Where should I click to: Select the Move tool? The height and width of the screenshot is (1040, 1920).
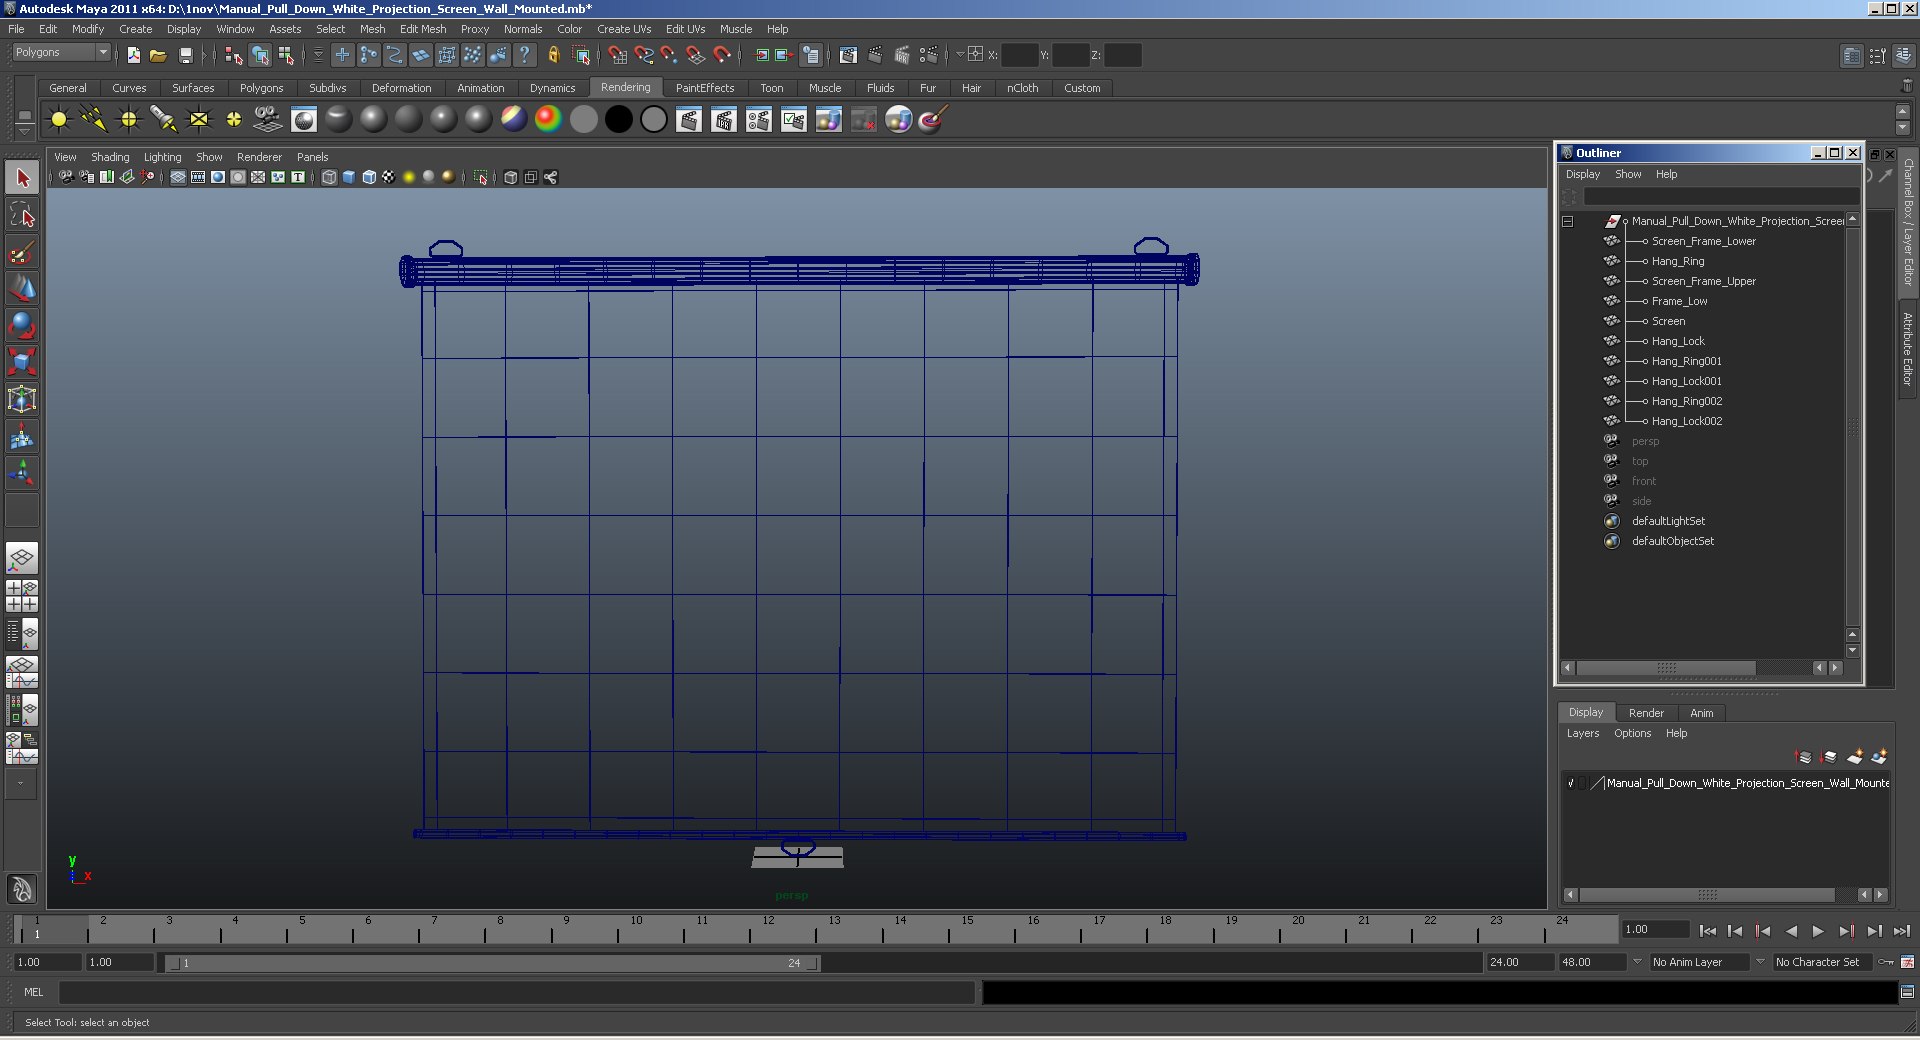point(22,289)
